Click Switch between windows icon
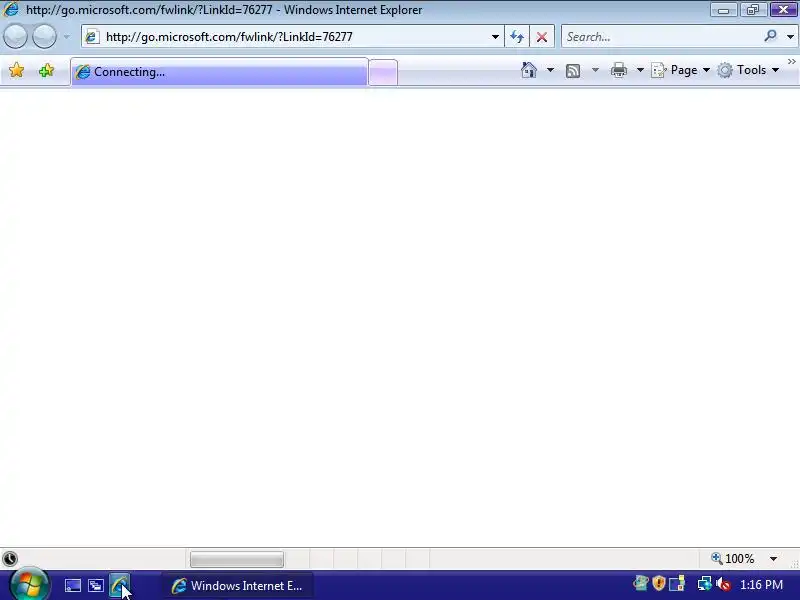The width and height of the screenshot is (800, 600). [x=96, y=585]
